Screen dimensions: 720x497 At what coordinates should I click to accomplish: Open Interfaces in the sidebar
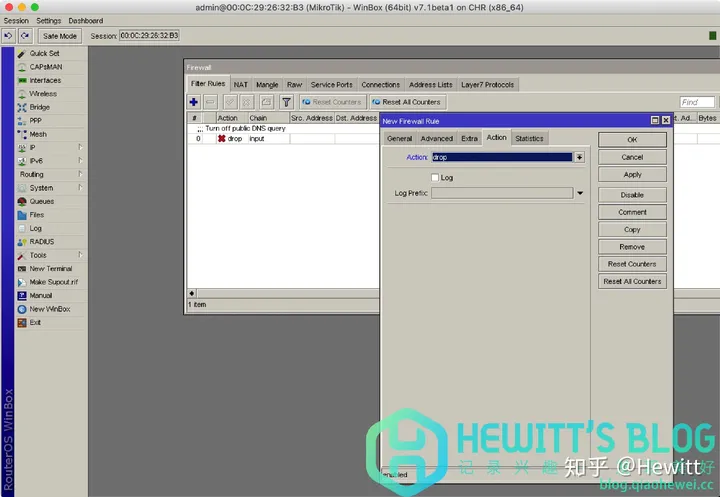coord(45,80)
